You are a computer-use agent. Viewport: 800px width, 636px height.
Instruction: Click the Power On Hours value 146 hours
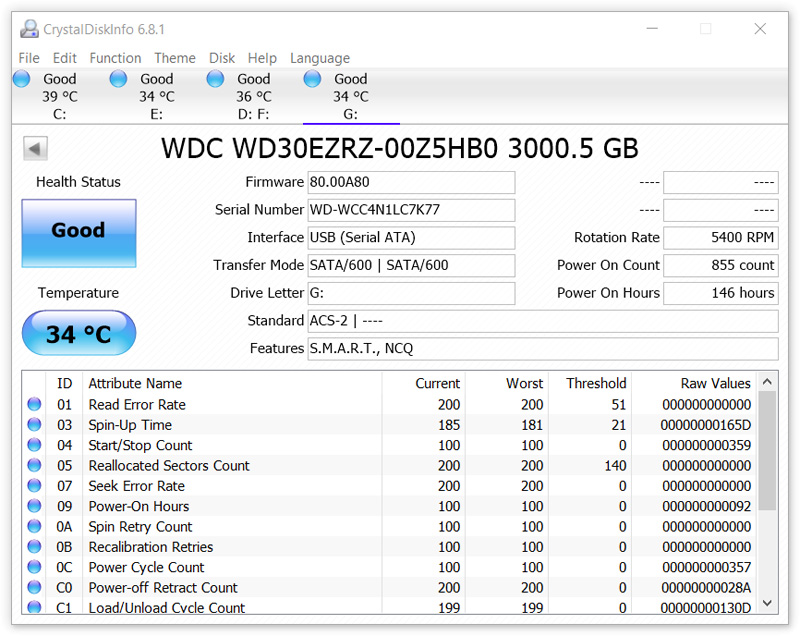(721, 293)
